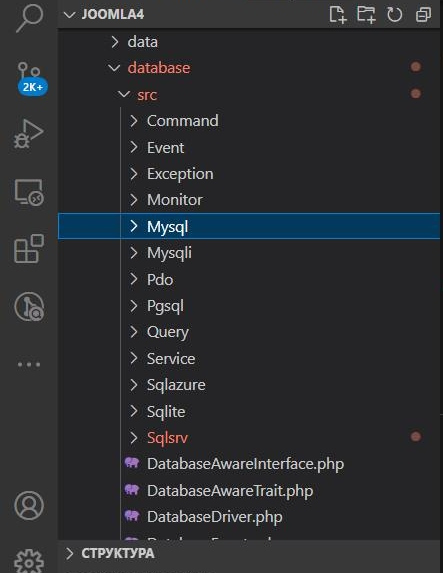Expand the Service folder chevron
Image resolution: width=443 pixels, height=573 pixels.
pyautogui.click(x=134, y=358)
